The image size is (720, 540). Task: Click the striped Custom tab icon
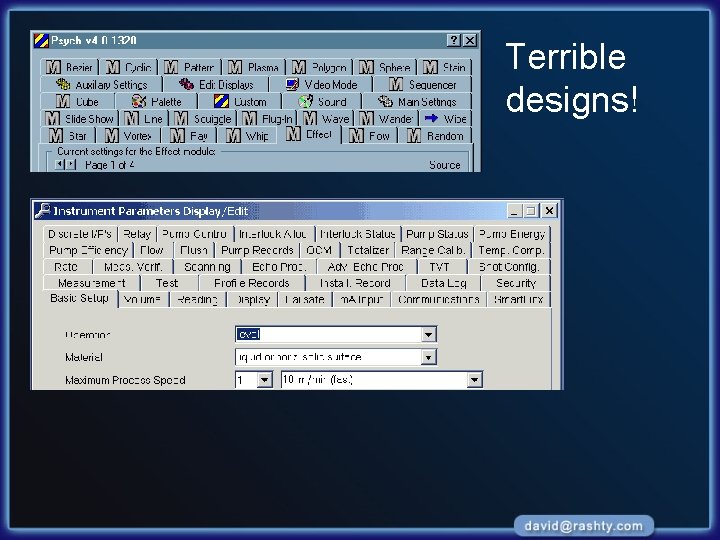[x=221, y=101]
